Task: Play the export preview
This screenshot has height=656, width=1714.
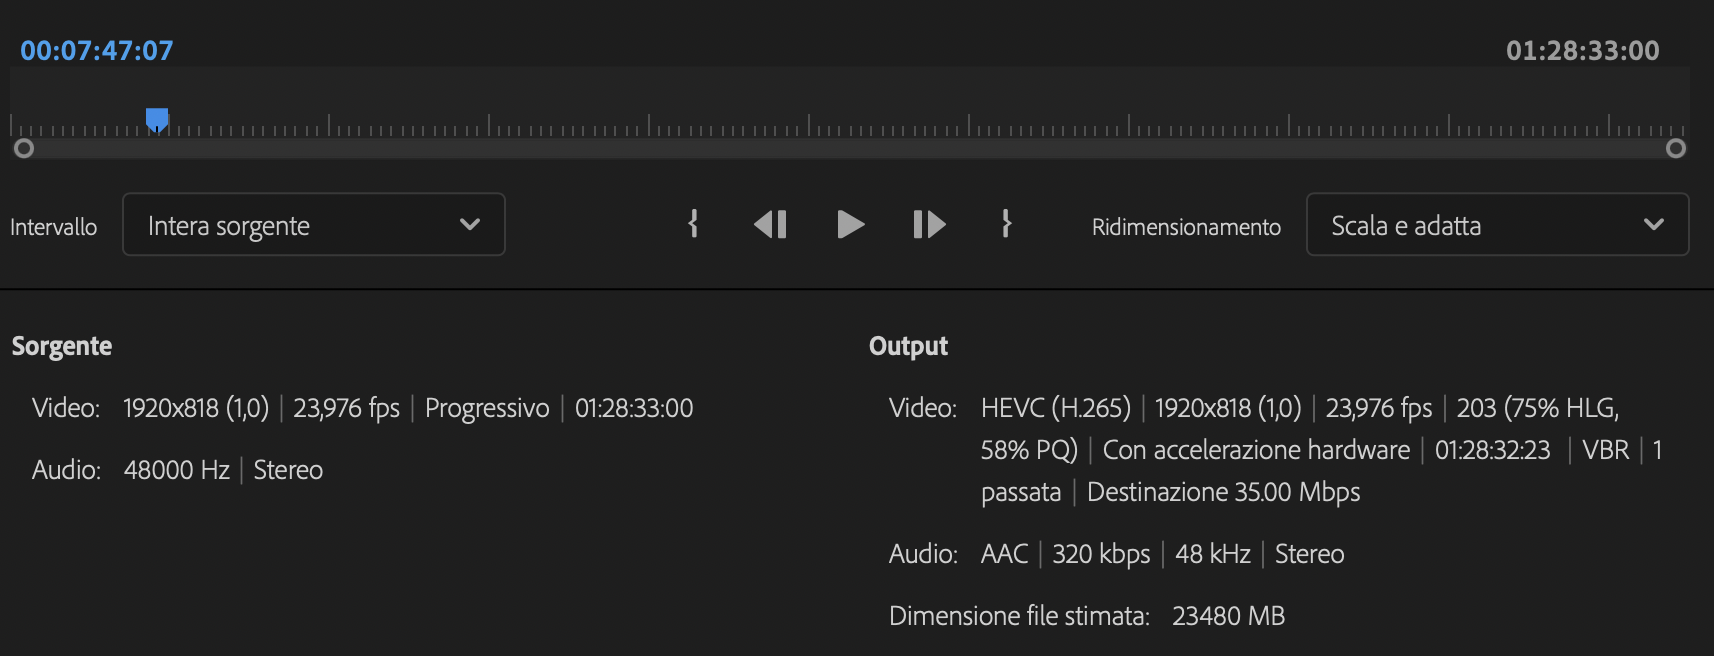Action: point(850,224)
